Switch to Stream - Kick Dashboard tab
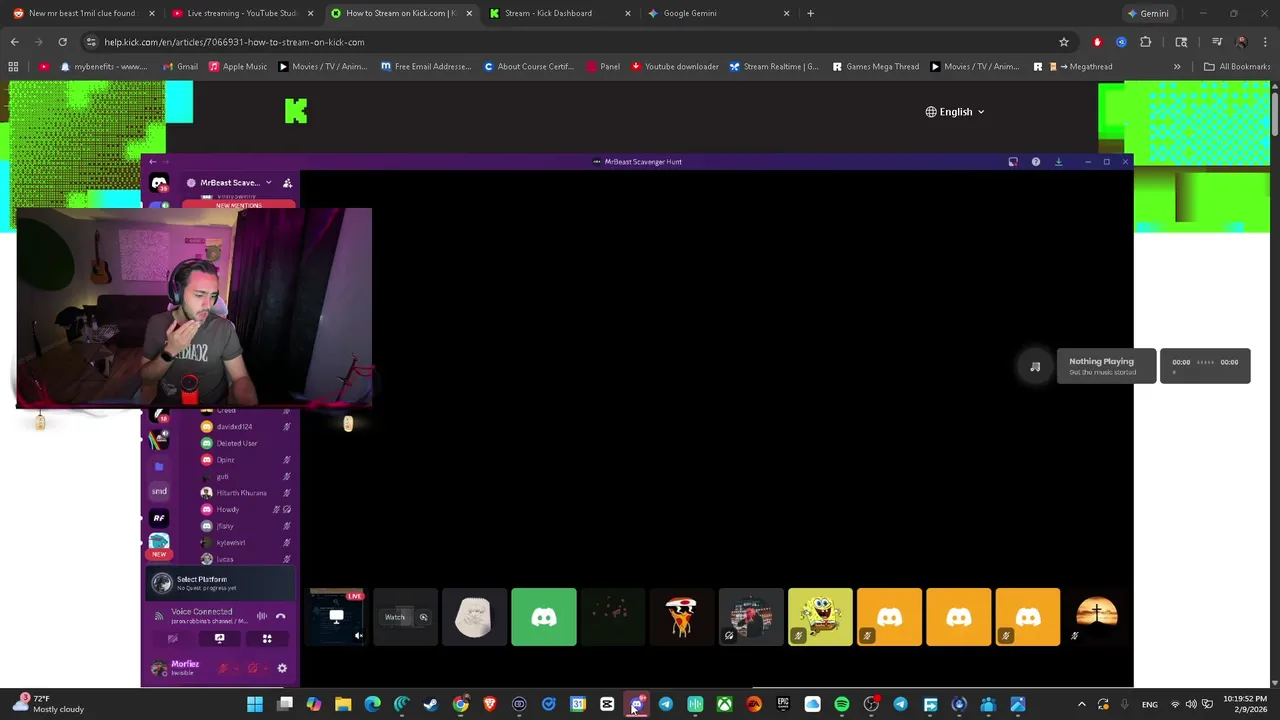The image size is (1280, 720). 560,13
